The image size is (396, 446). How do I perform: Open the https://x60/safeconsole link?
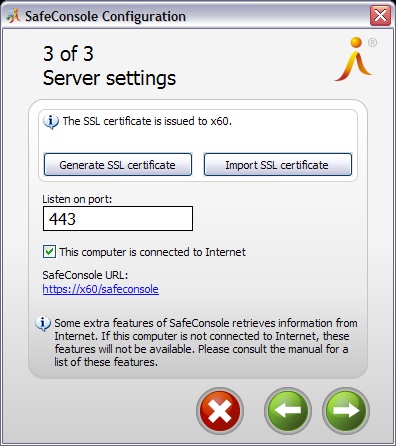100,289
